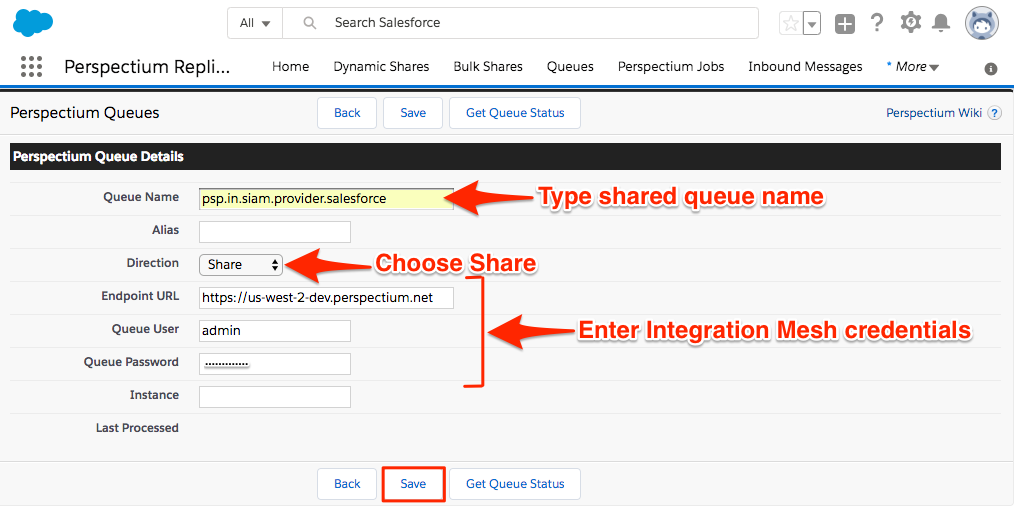The width and height of the screenshot is (1014, 514).
Task: Click the info icon beside More
Action: [991, 69]
